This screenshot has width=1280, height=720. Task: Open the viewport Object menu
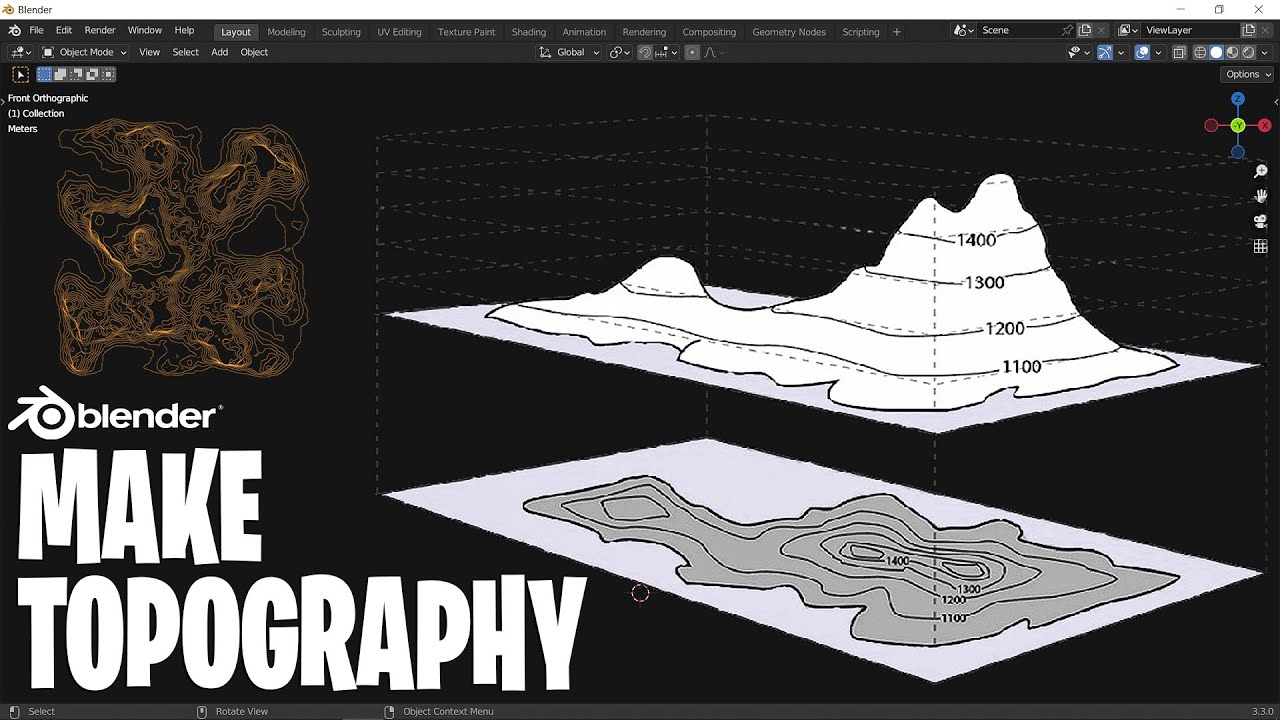click(x=254, y=52)
